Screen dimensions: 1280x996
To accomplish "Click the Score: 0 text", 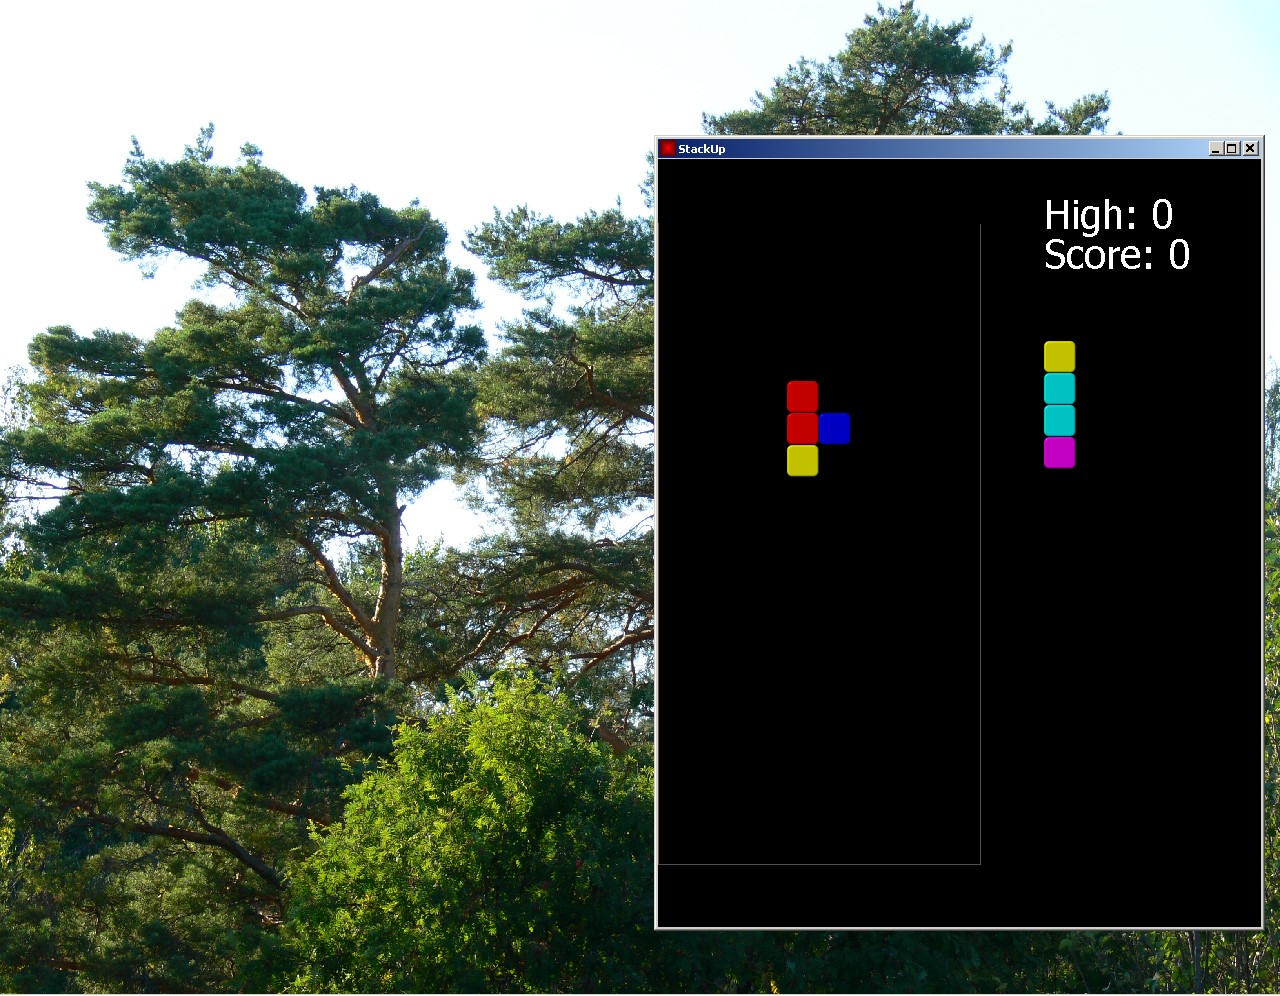I will point(1117,255).
